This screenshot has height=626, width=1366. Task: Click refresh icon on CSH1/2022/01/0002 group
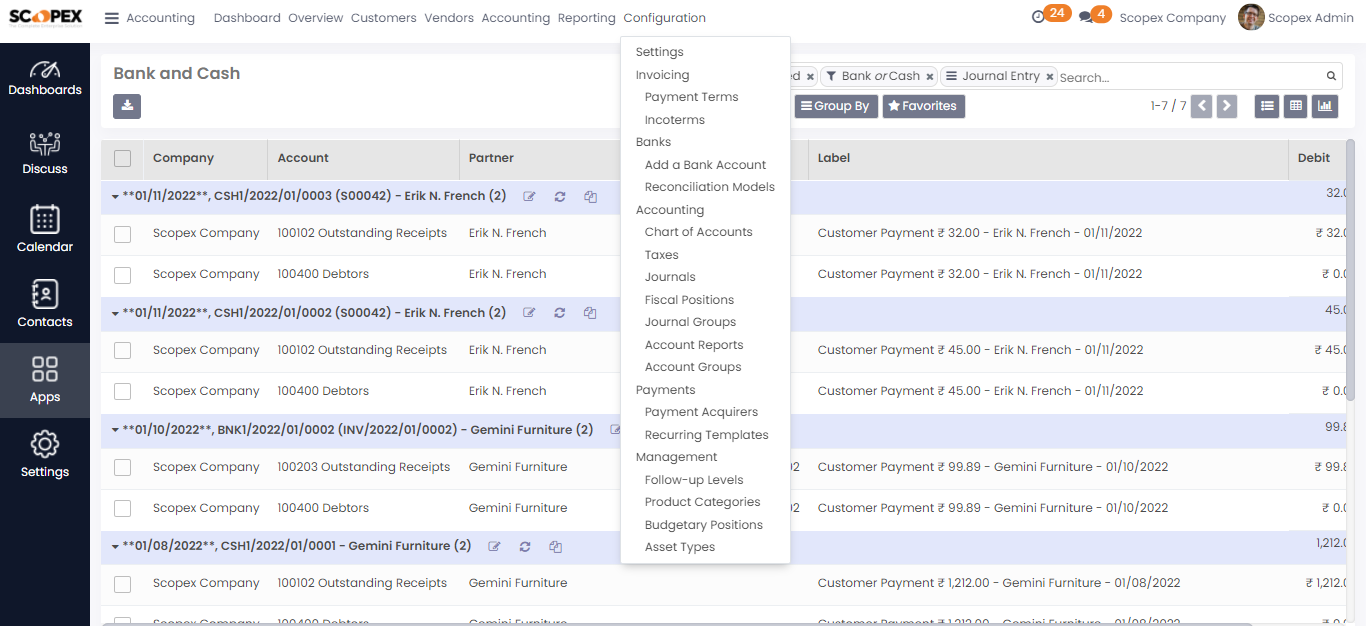560,313
